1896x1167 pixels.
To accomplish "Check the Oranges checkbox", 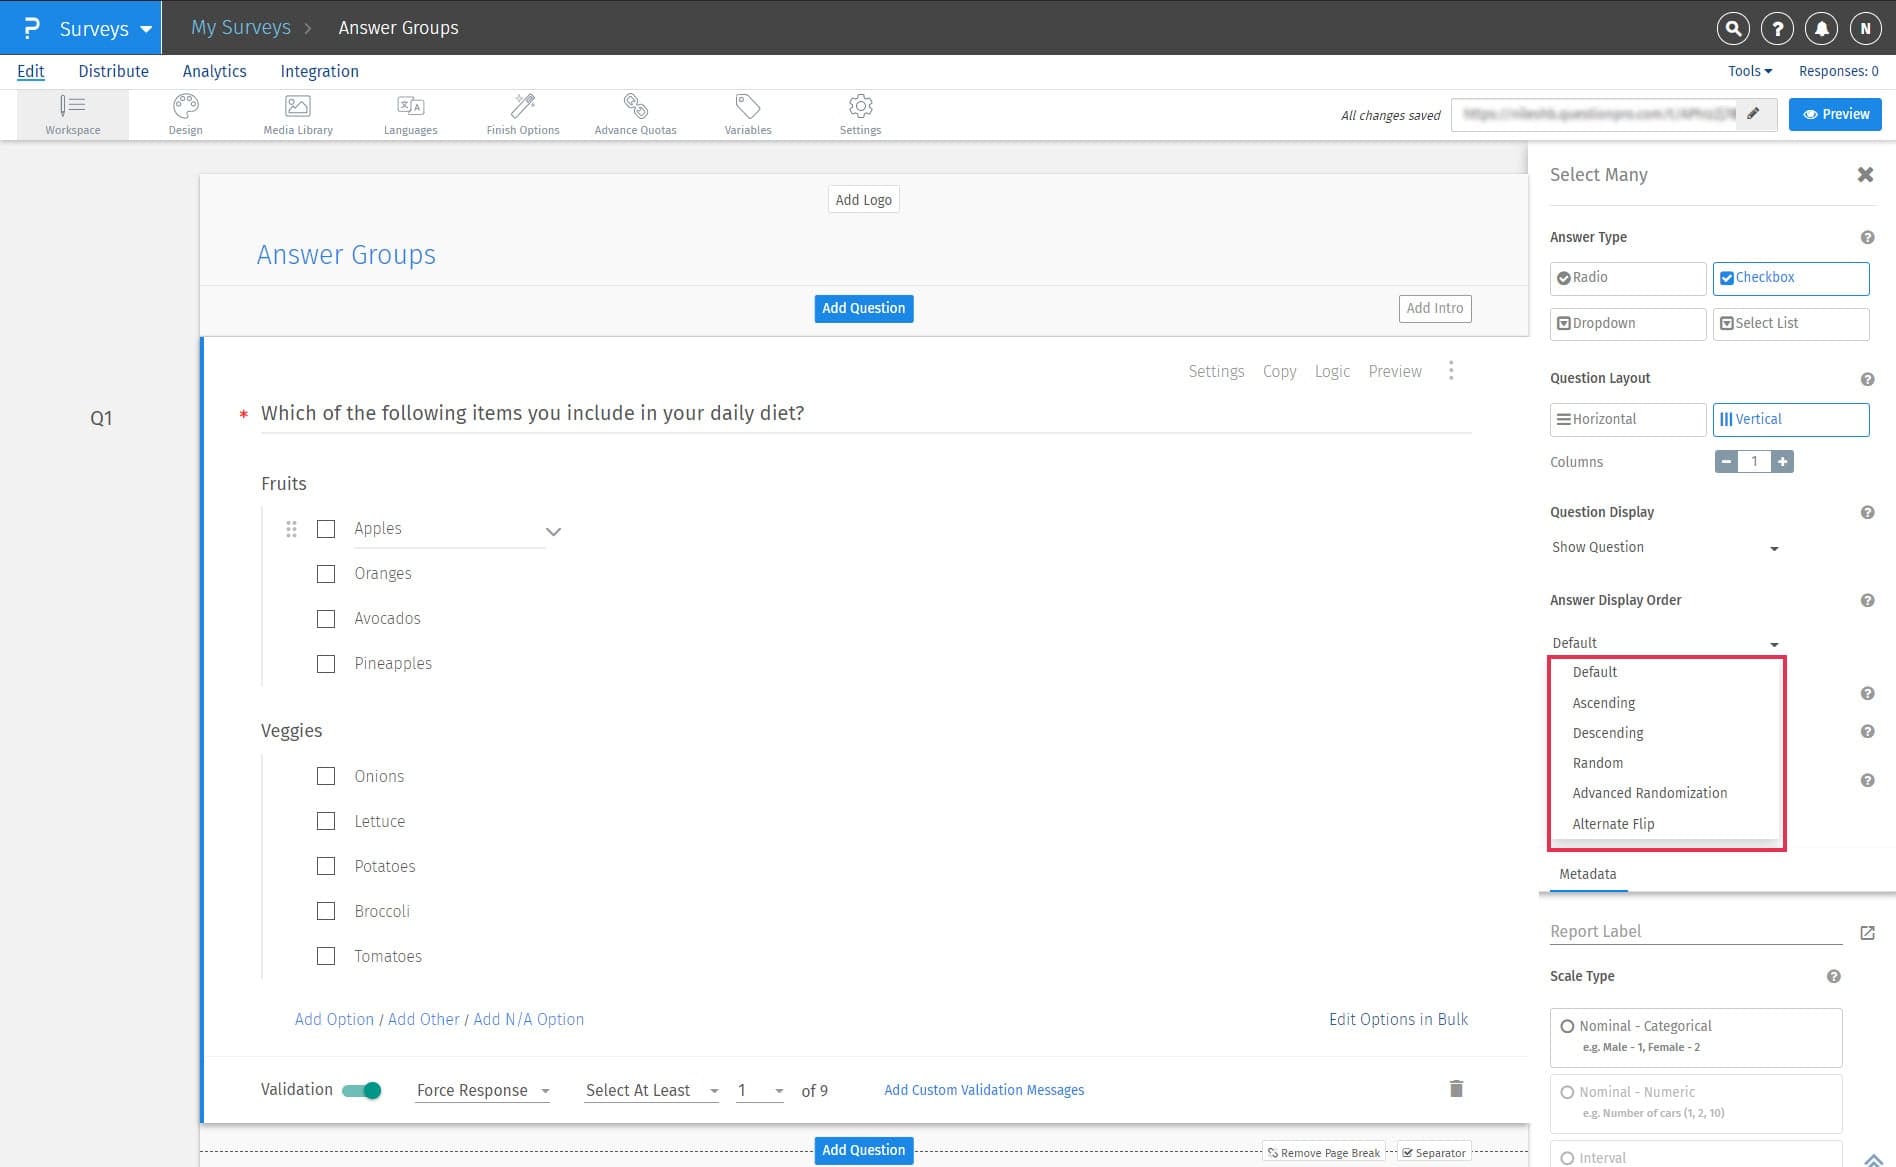I will pyautogui.click(x=326, y=574).
